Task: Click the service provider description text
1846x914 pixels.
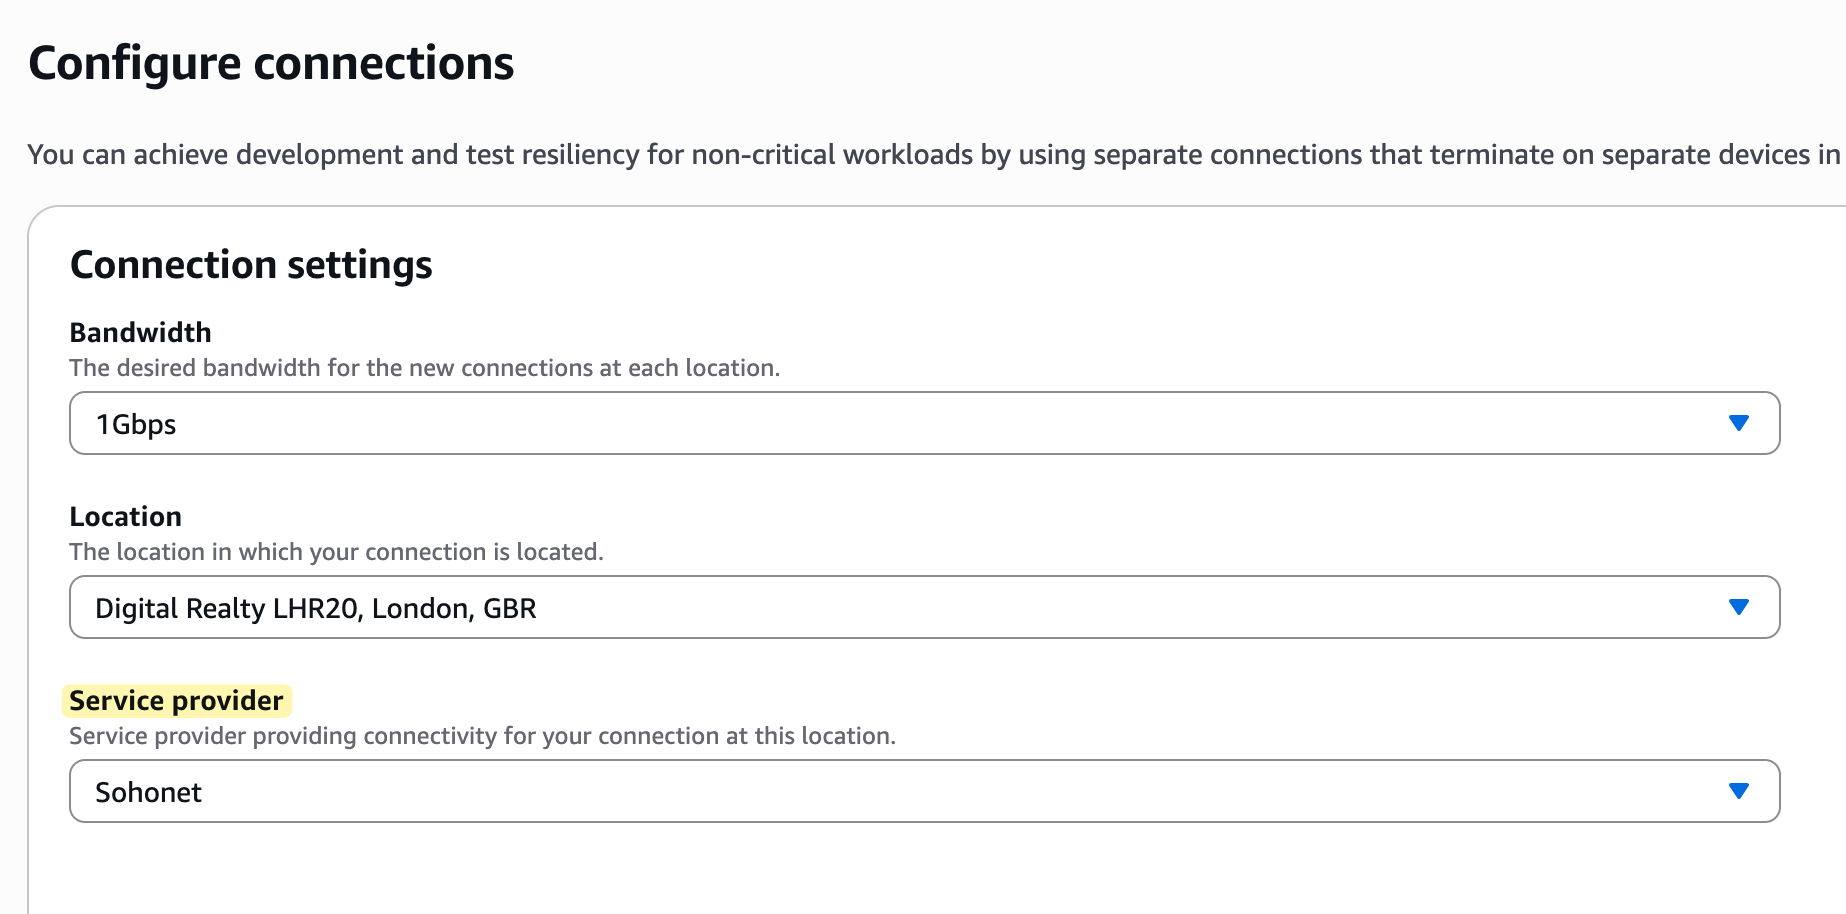Action: (x=482, y=736)
